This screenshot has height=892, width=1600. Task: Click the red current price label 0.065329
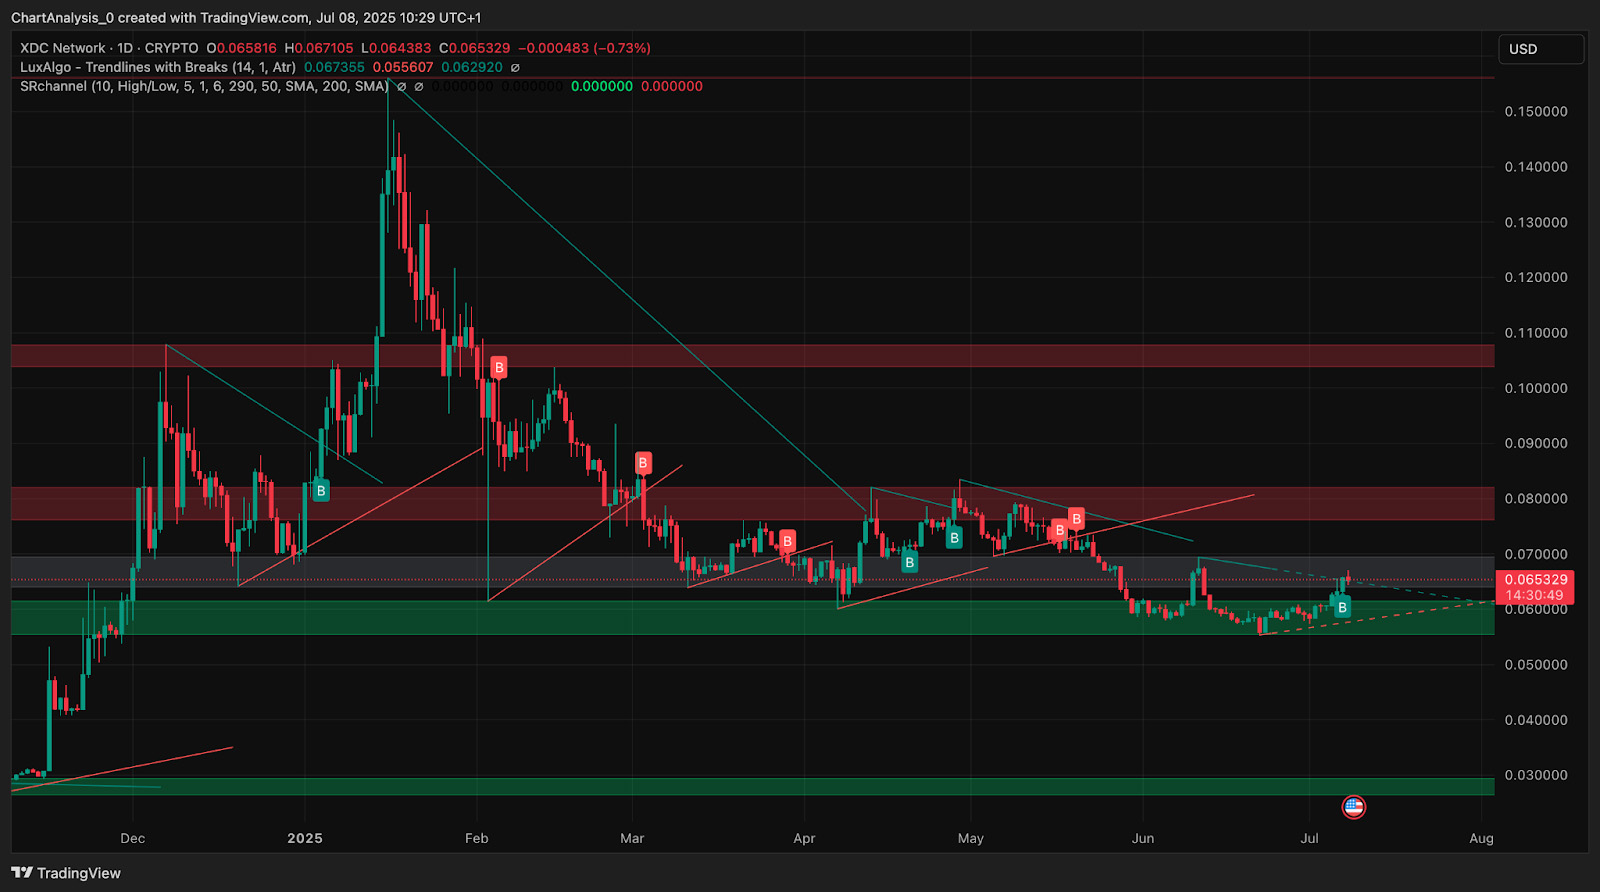tap(1535, 580)
